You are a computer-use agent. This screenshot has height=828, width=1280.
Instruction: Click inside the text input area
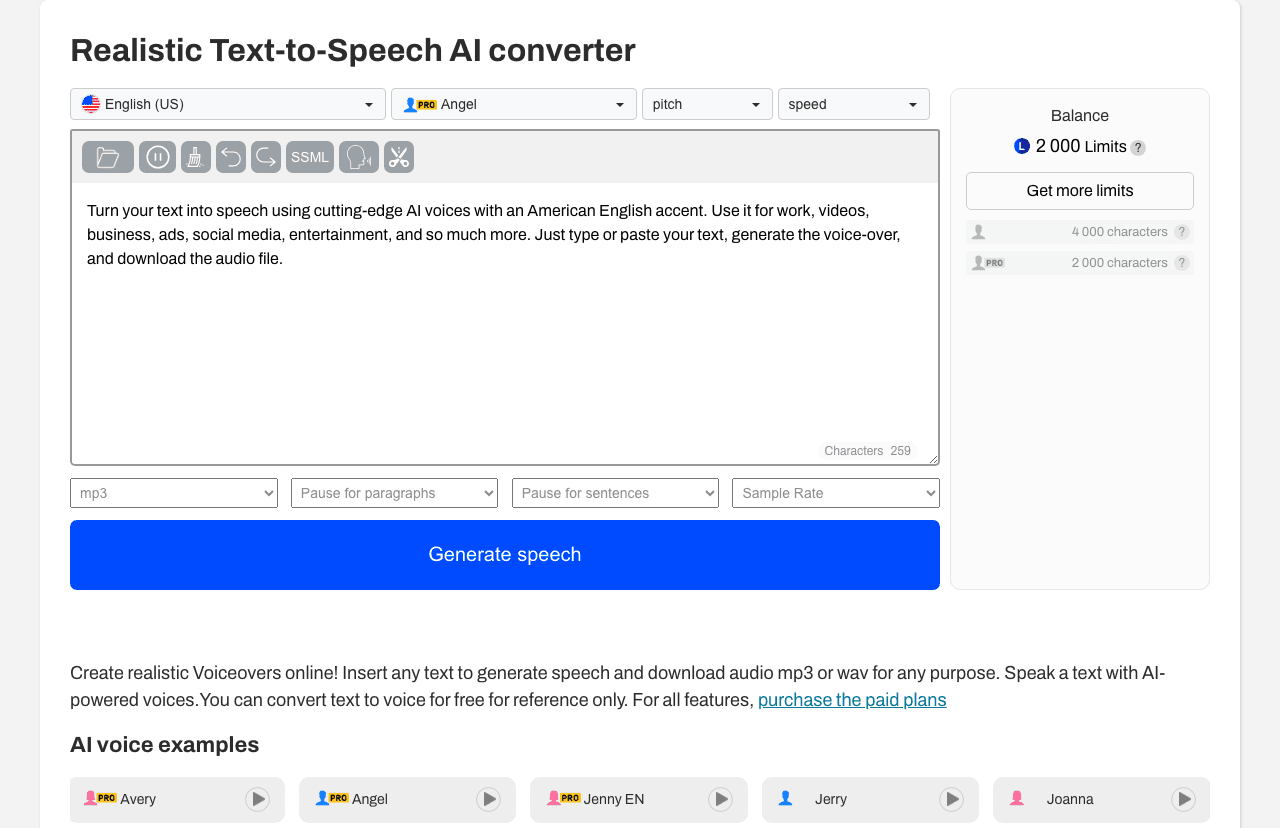click(505, 324)
